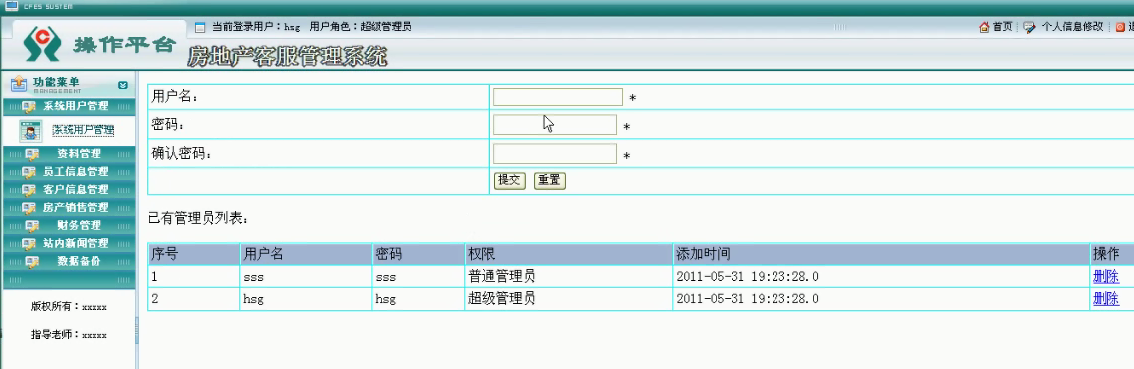This screenshot has width=1134, height=369.
Task: Delete the sss administrator row
Action: tap(1106, 276)
